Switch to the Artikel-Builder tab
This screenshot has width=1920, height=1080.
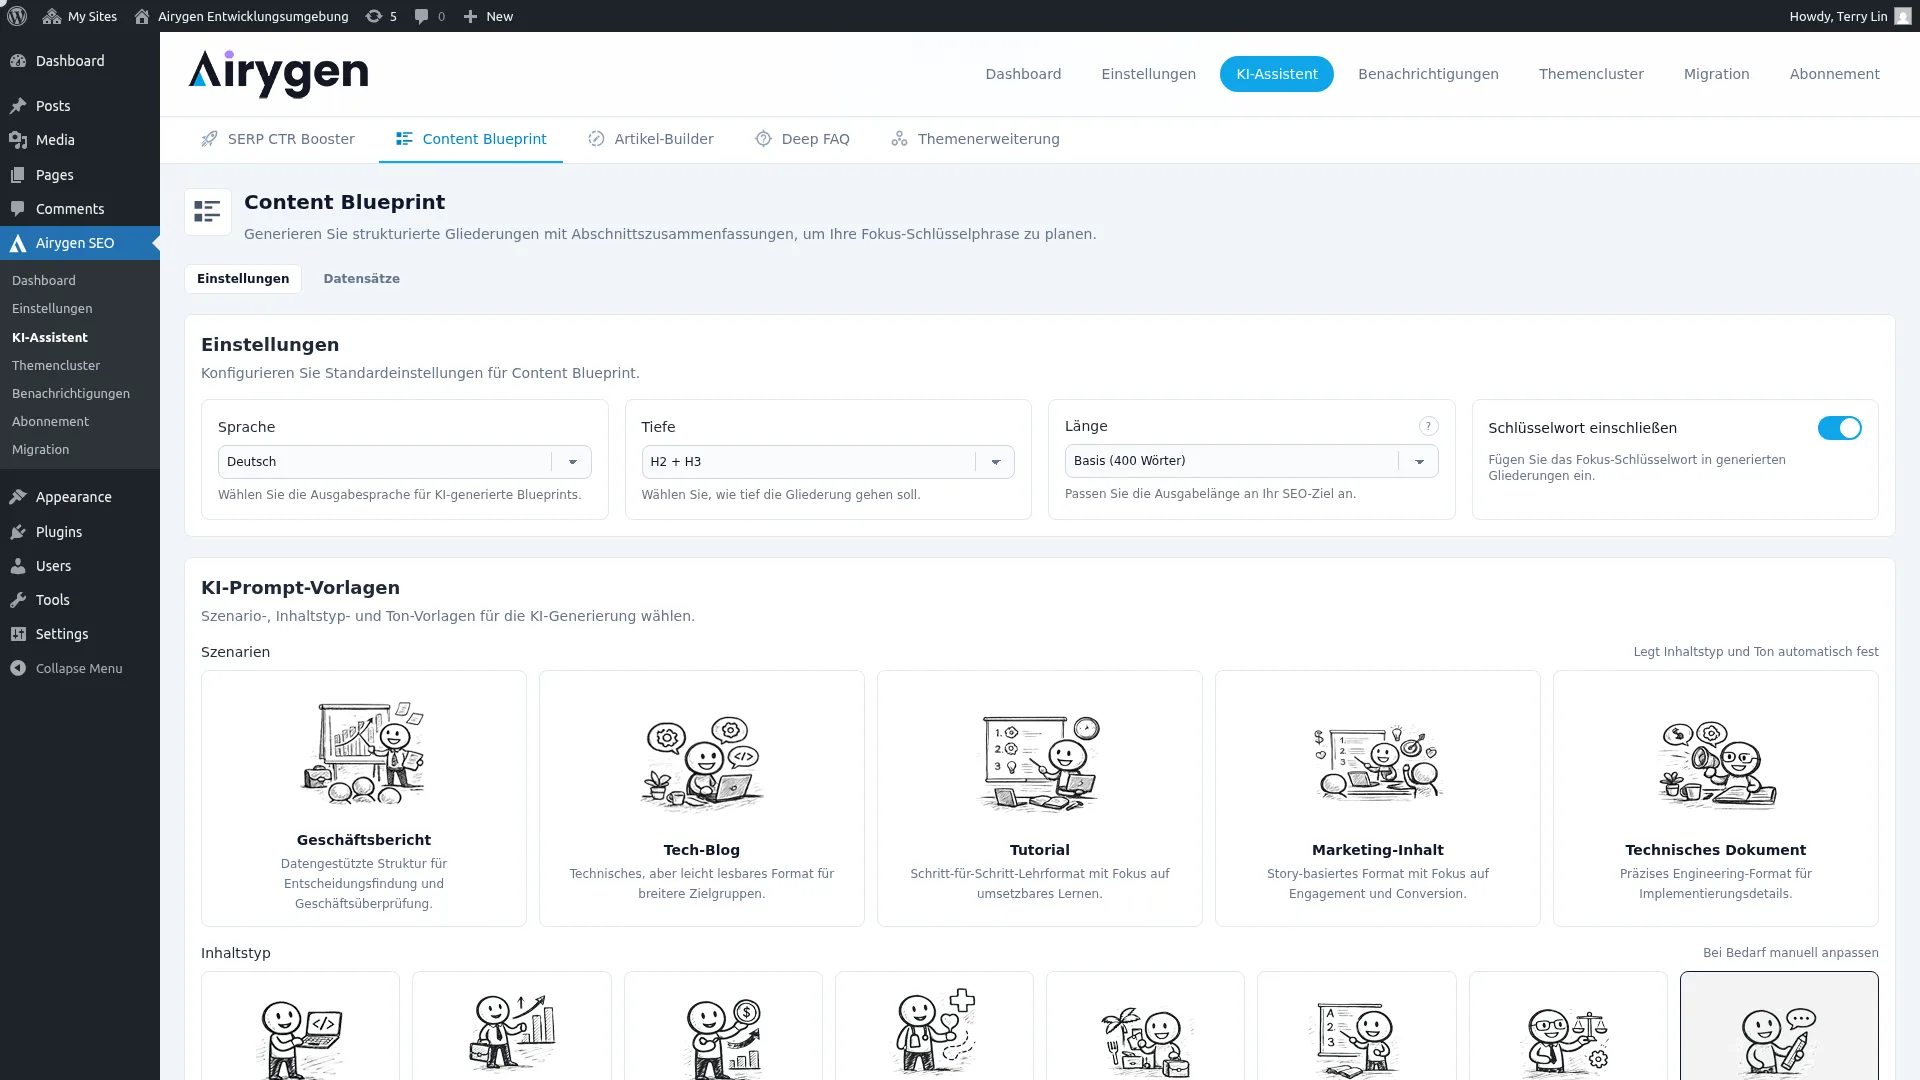click(651, 139)
